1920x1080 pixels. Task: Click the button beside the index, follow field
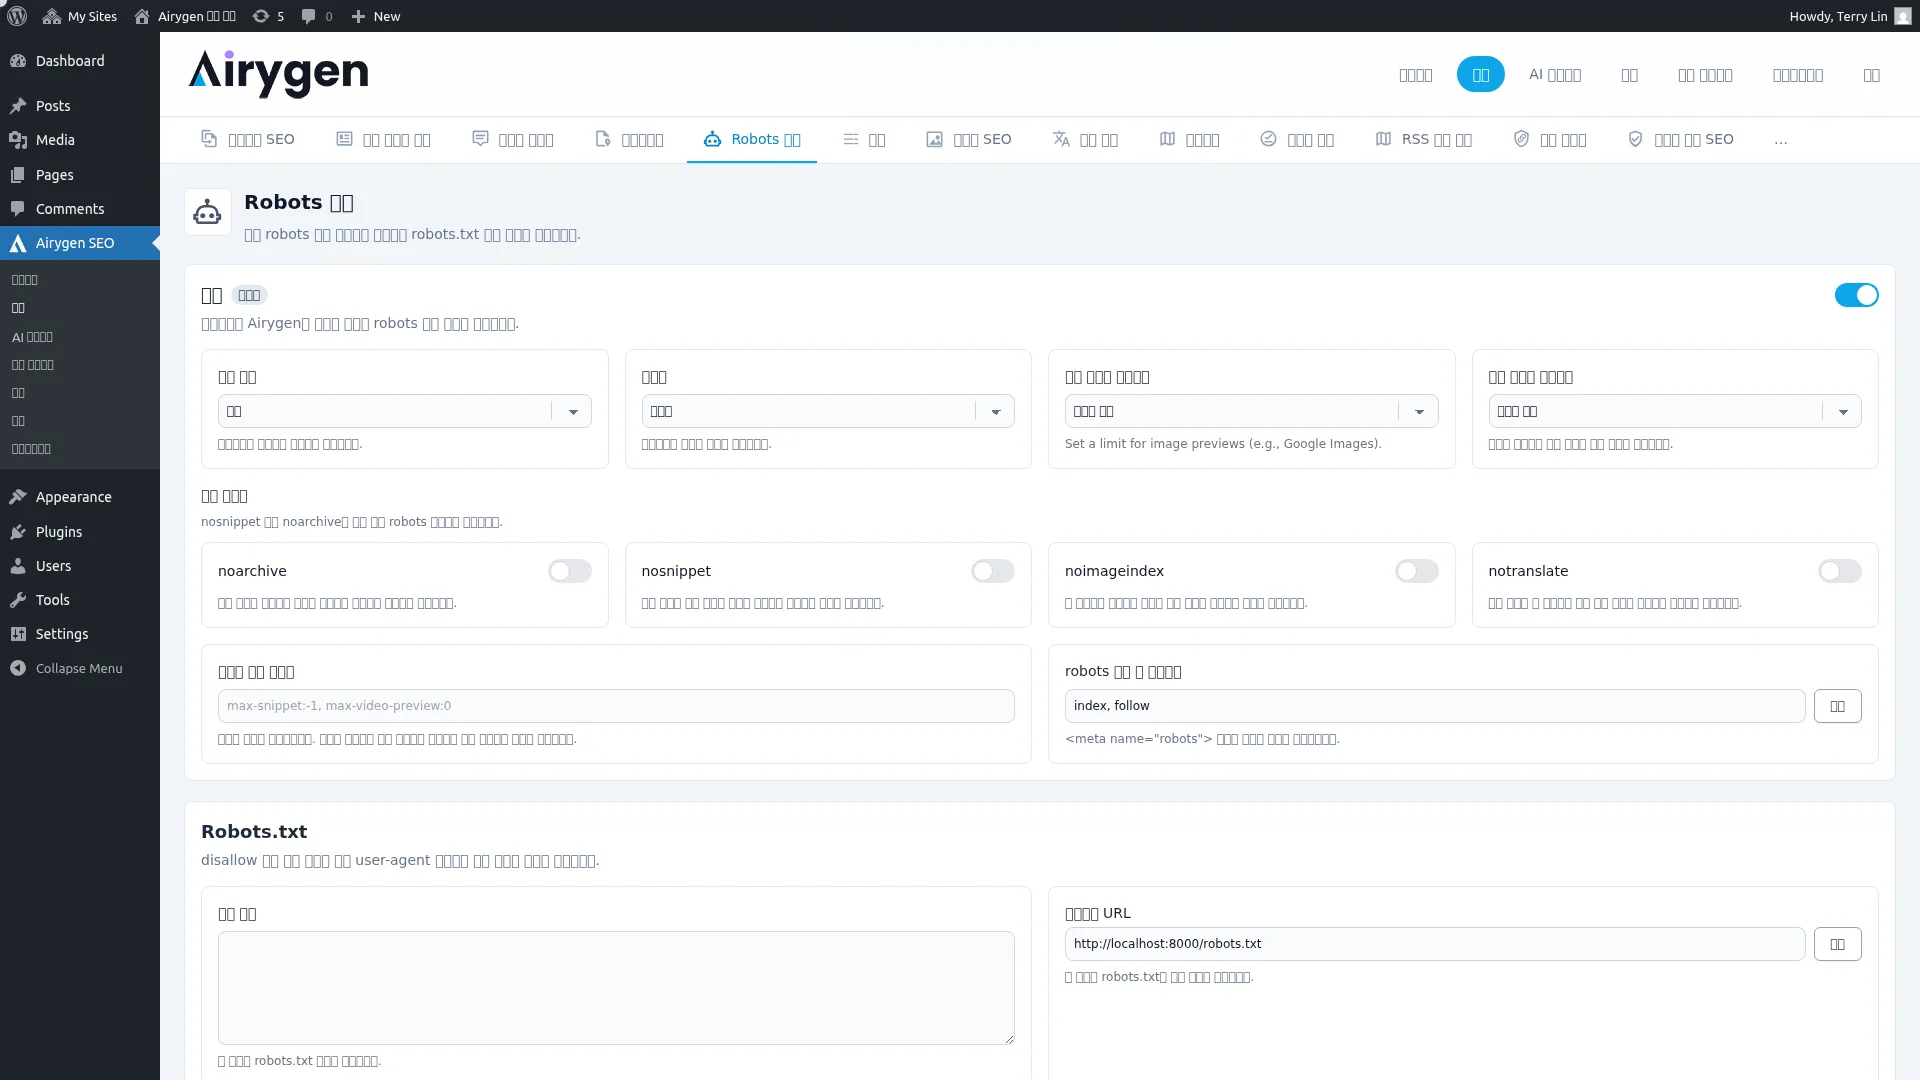pos(1838,706)
